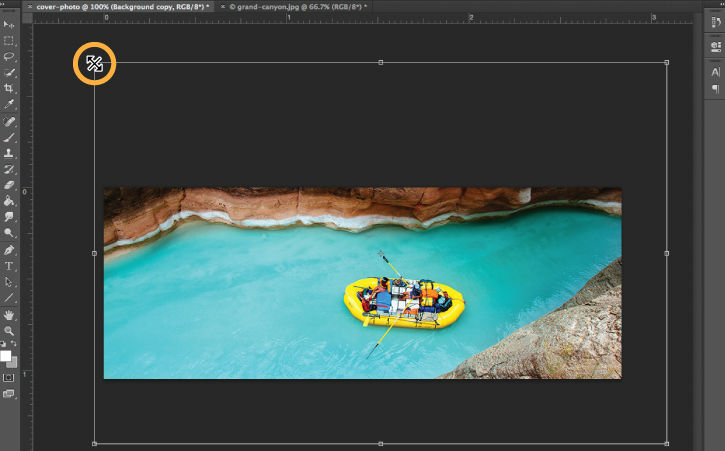
Task: Click the top-right corner transform handle
Action: tap(666, 62)
